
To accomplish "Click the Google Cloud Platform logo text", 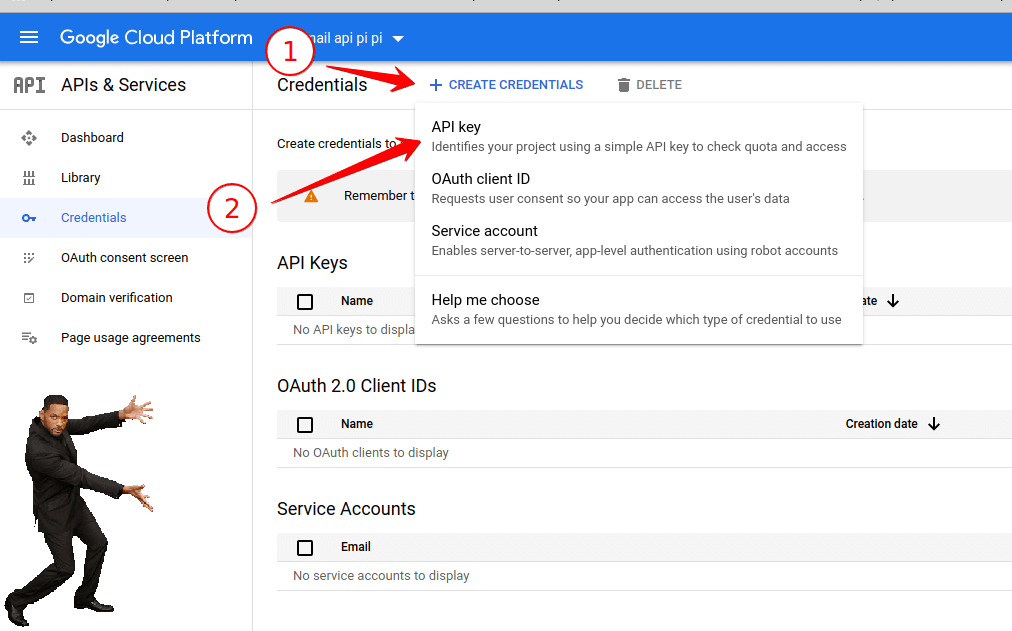I will pyautogui.click(x=156, y=37).
